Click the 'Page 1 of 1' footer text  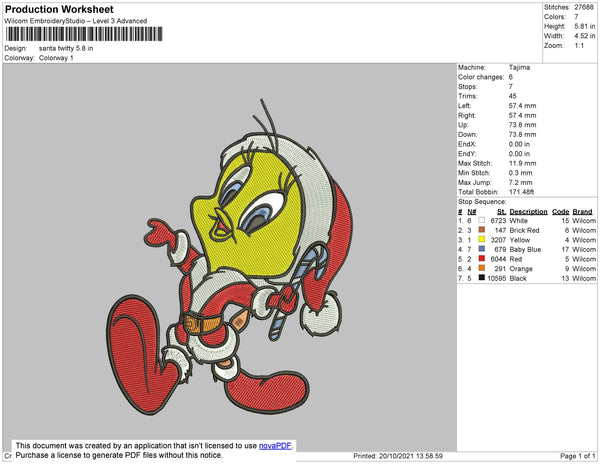(577, 456)
